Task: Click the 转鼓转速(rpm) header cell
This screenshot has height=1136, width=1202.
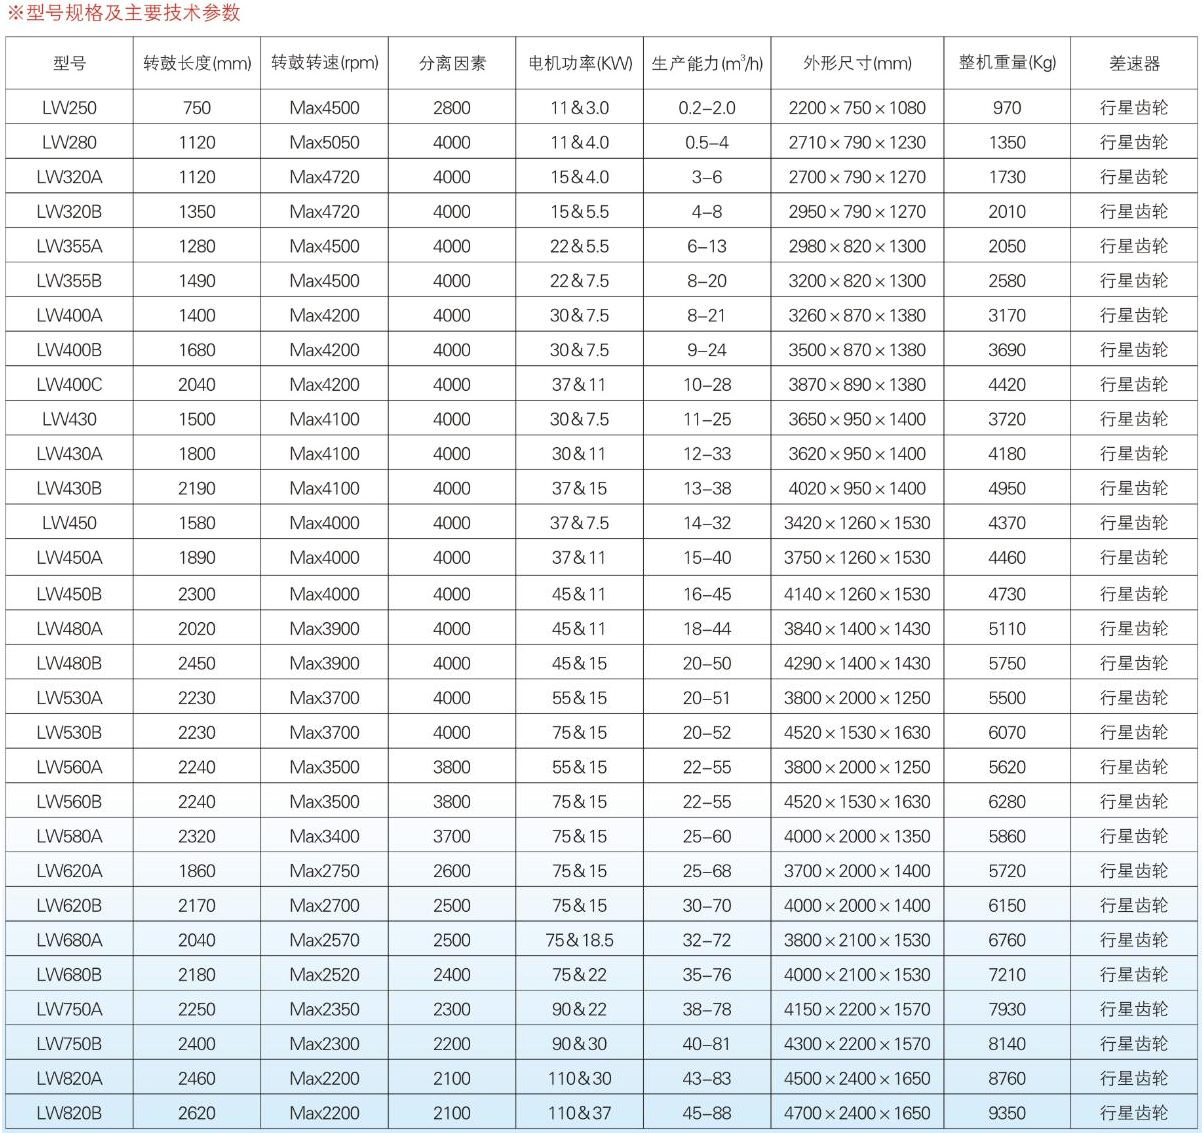Action: point(325,63)
